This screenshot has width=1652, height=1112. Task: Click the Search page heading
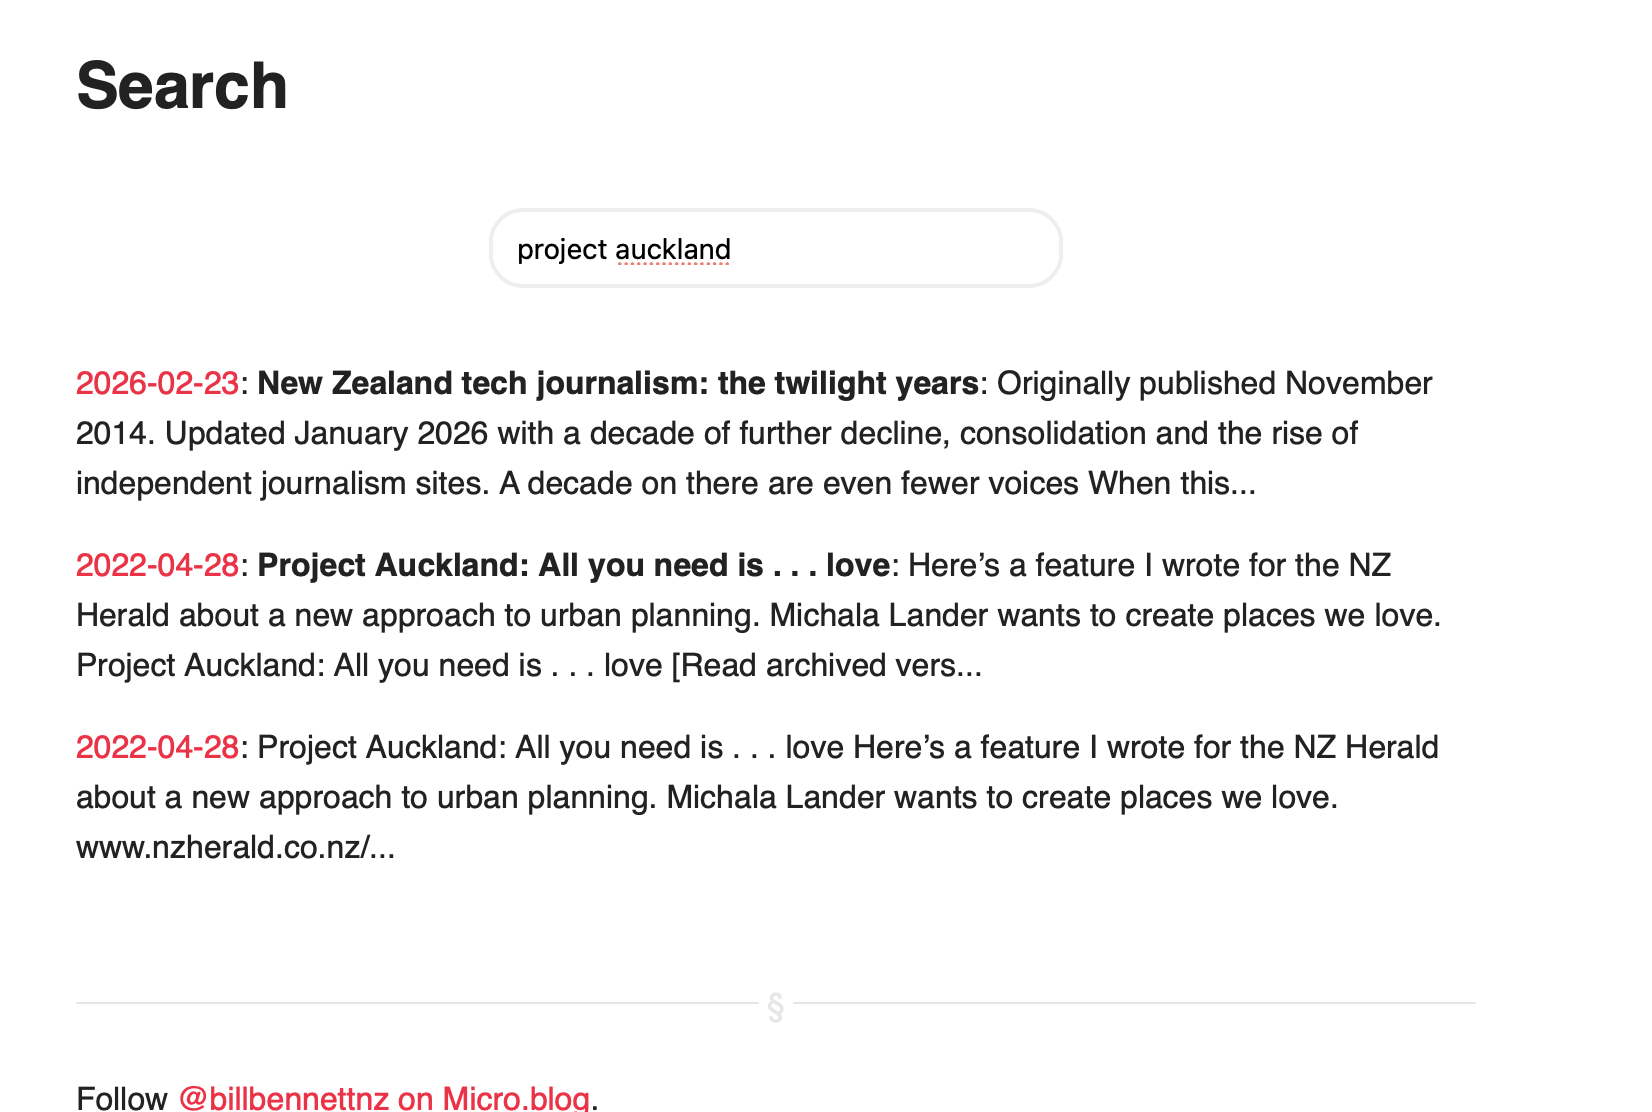pyautogui.click(x=182, y=86)
